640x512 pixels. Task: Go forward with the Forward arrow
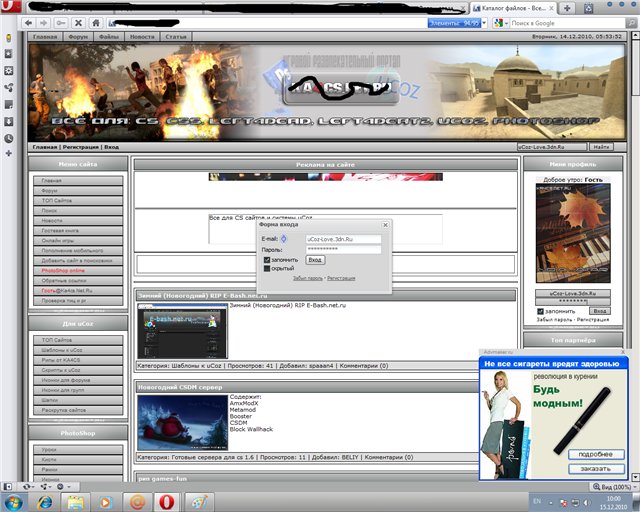pyautogui.click(x=44, y=23)
